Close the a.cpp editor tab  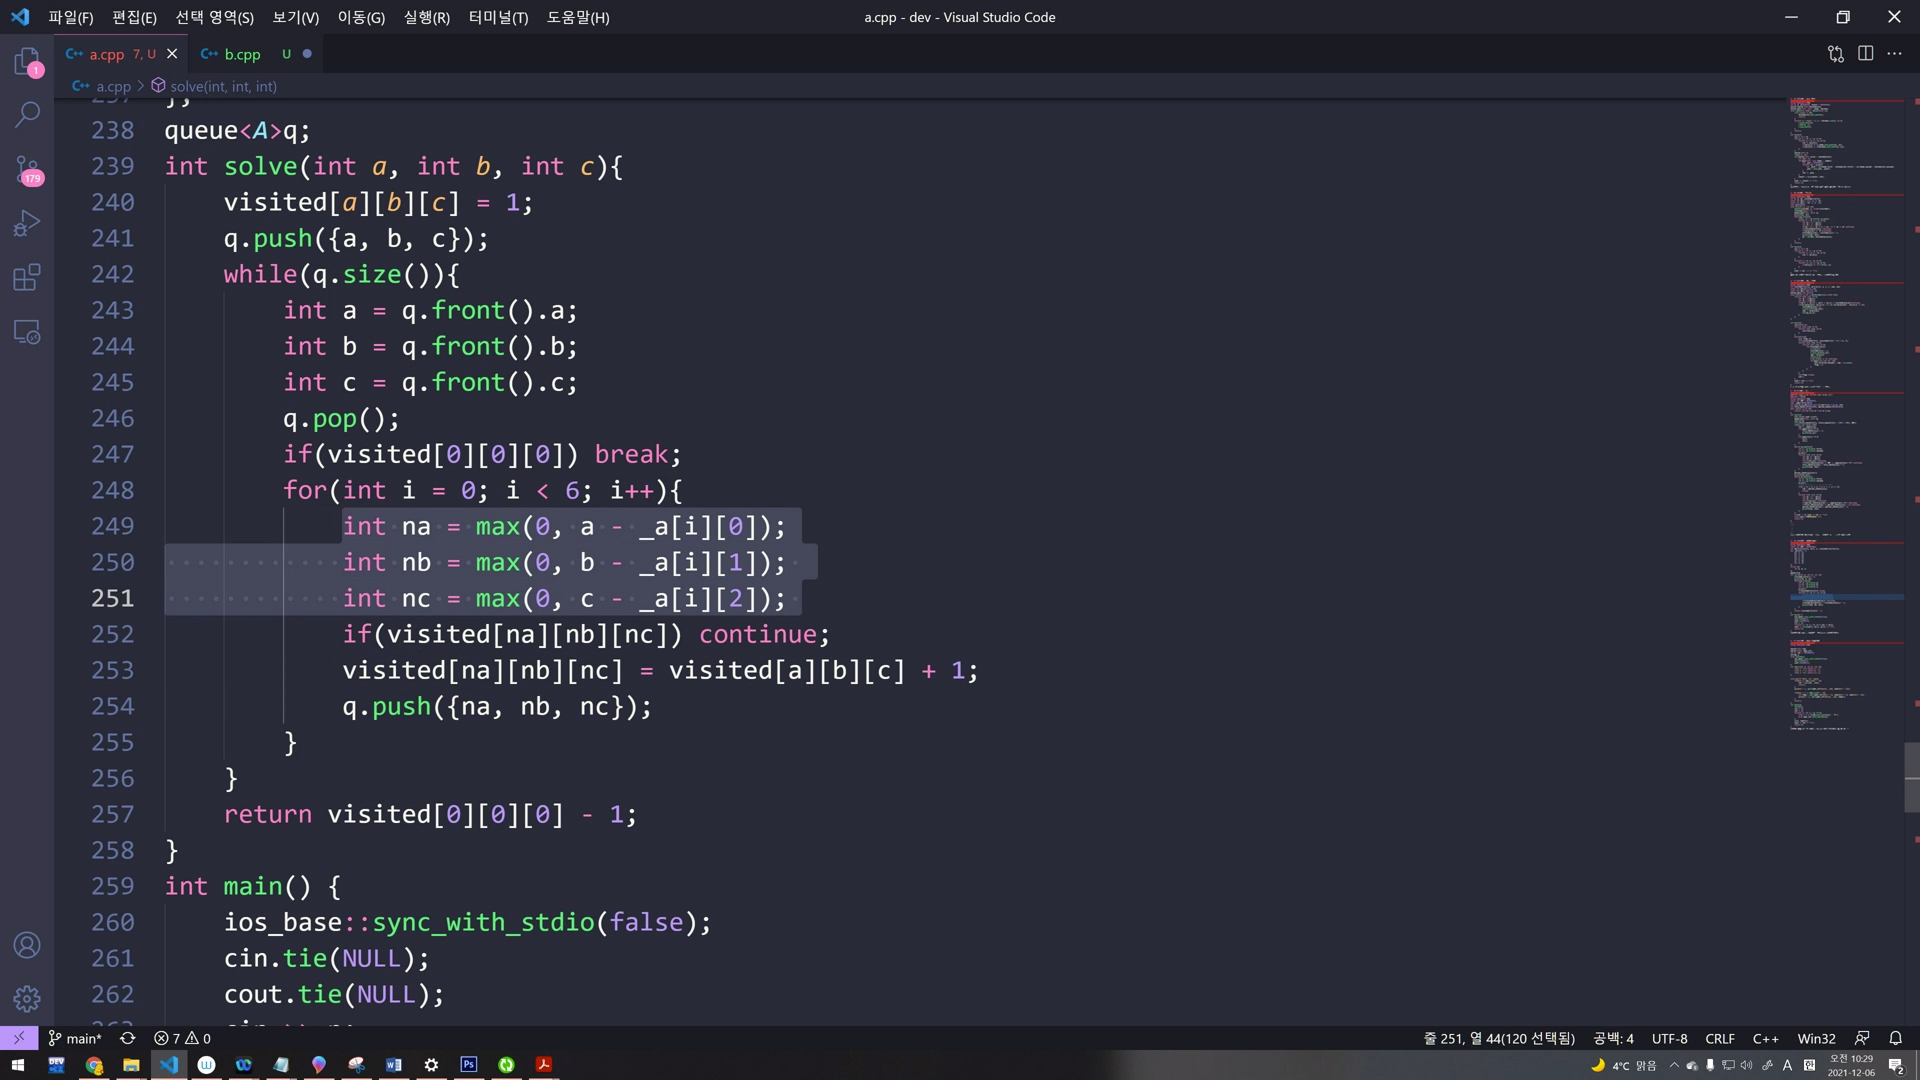coord(172,54)
